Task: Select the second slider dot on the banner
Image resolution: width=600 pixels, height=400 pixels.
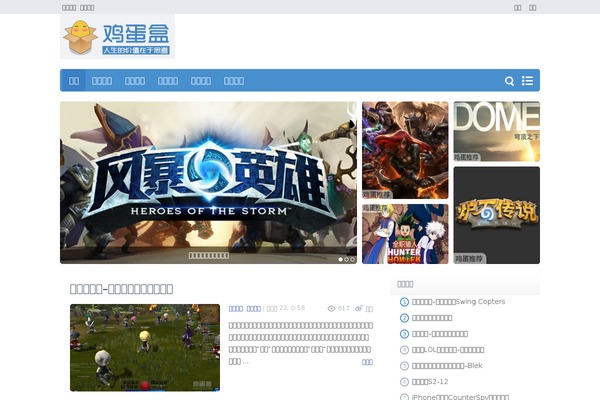Action: coord(346,260)
